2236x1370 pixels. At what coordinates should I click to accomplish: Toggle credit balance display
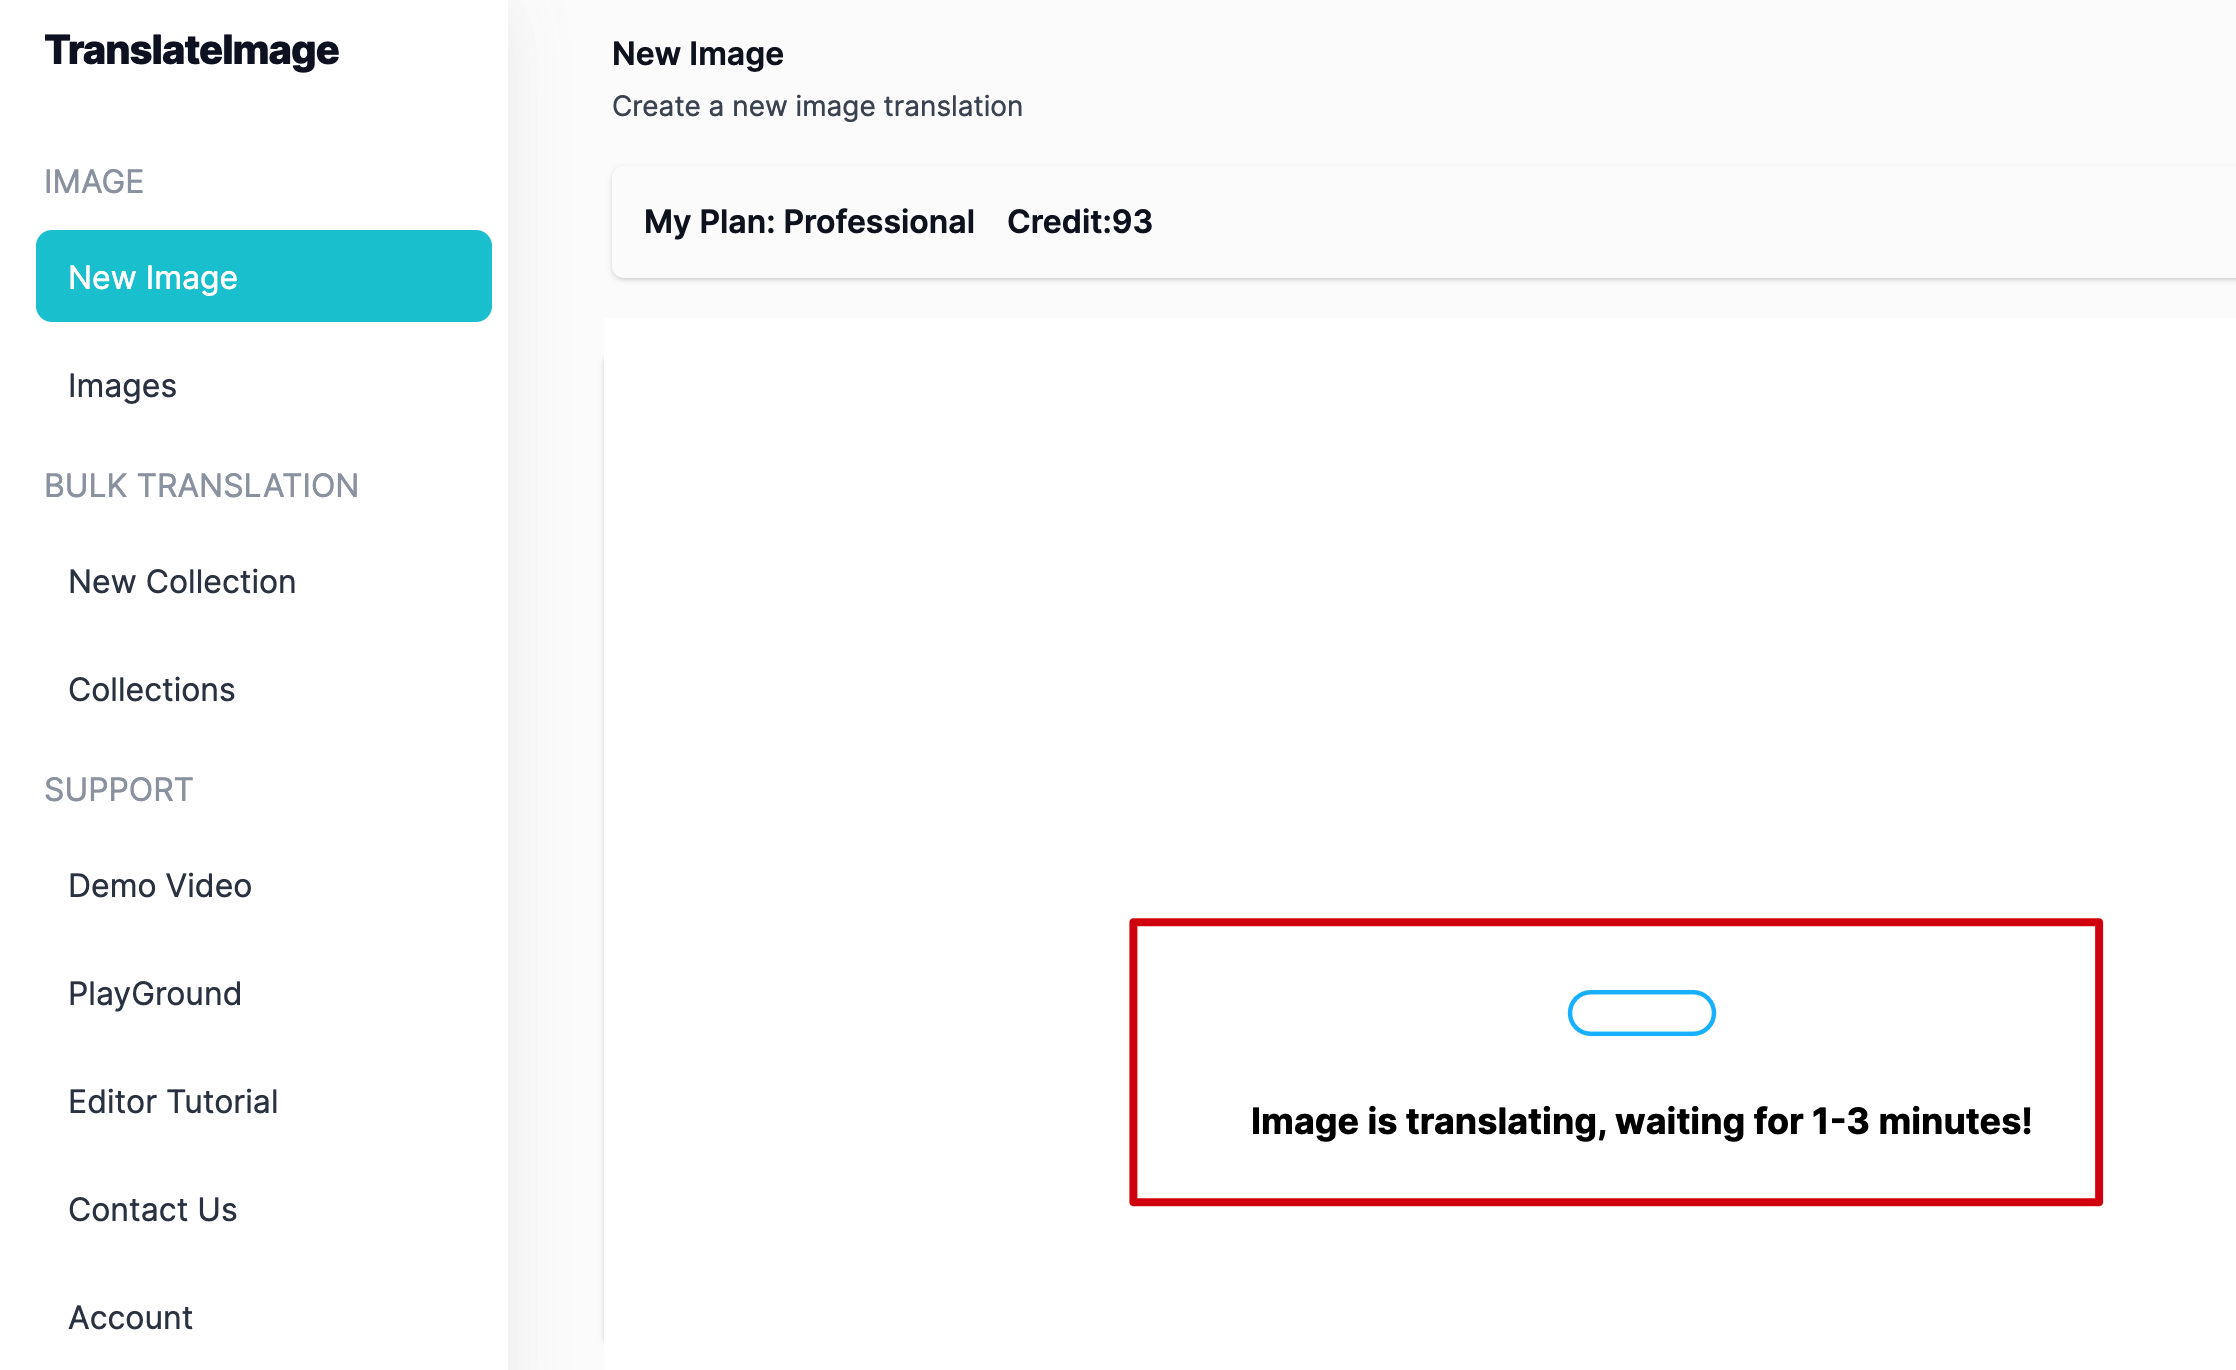click(1080, 220)
